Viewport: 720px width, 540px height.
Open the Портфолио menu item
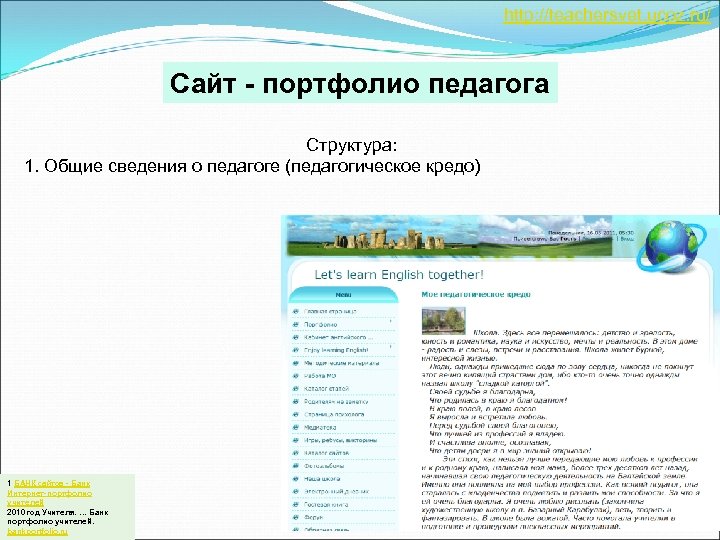[321, 324]
